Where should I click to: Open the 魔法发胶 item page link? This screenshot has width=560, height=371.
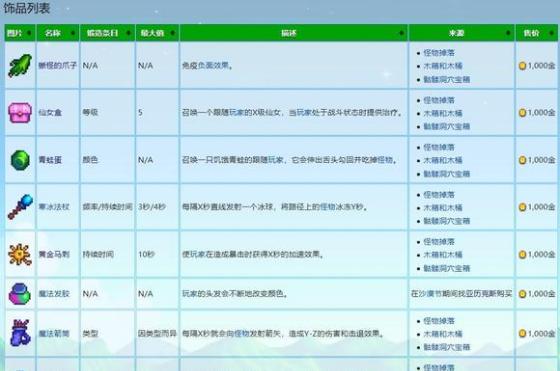click(54, 294)
